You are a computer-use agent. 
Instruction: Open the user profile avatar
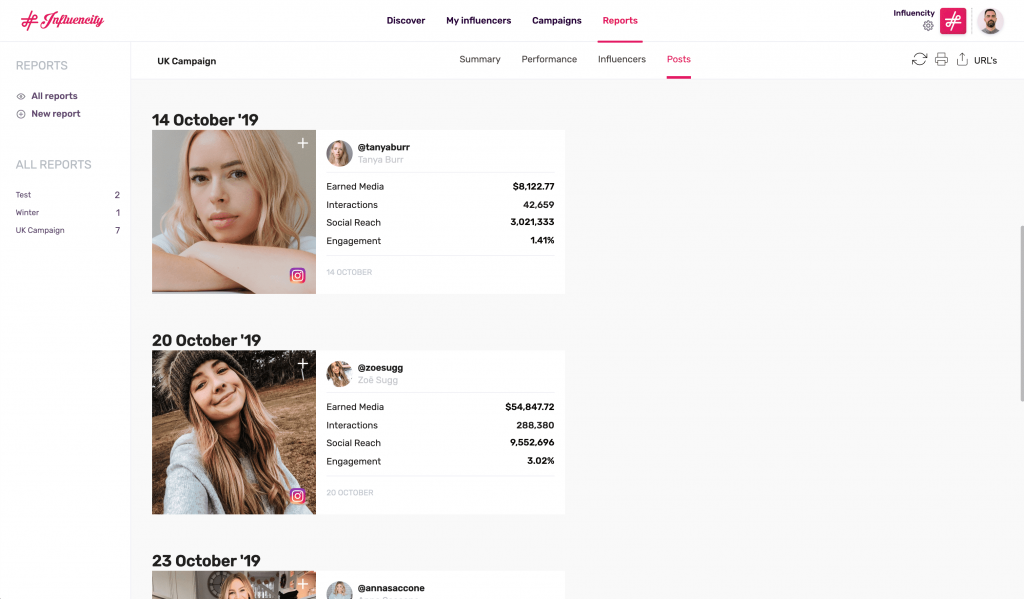(990, 21)
